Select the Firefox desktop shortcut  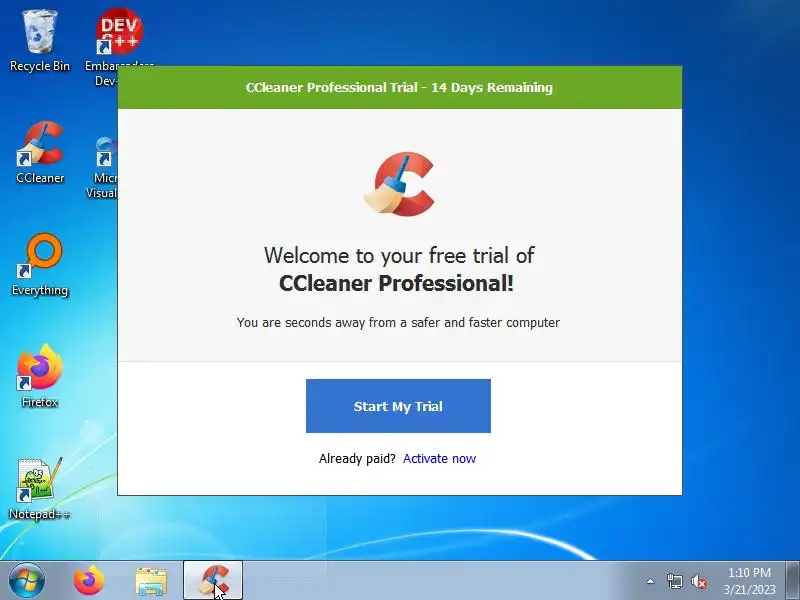coord(40,377)
